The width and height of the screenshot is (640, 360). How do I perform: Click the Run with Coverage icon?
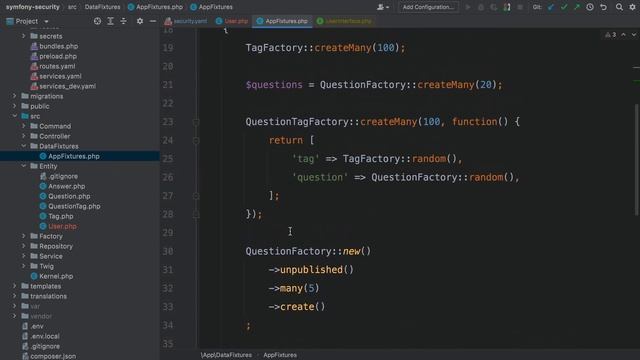pyautogui.click(x=494, y=7)
